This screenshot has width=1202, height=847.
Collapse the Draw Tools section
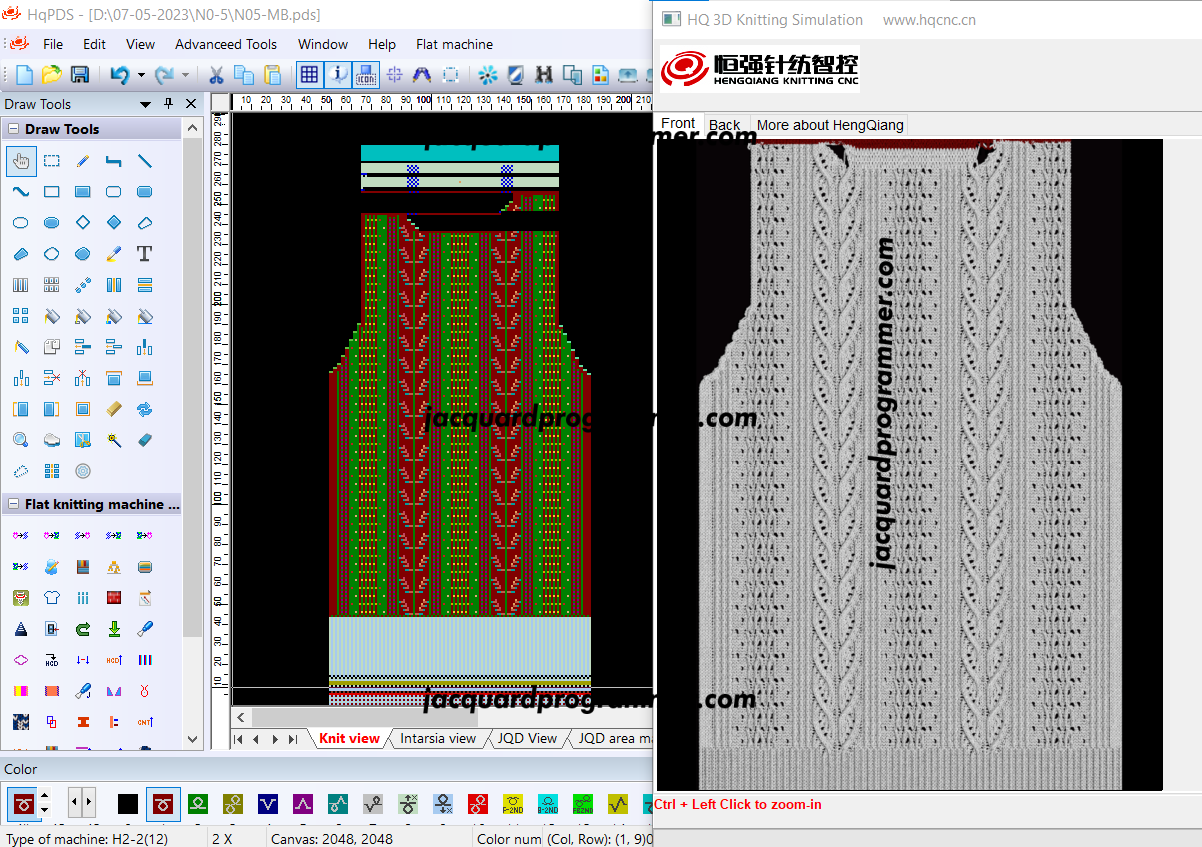click(14, 129)
